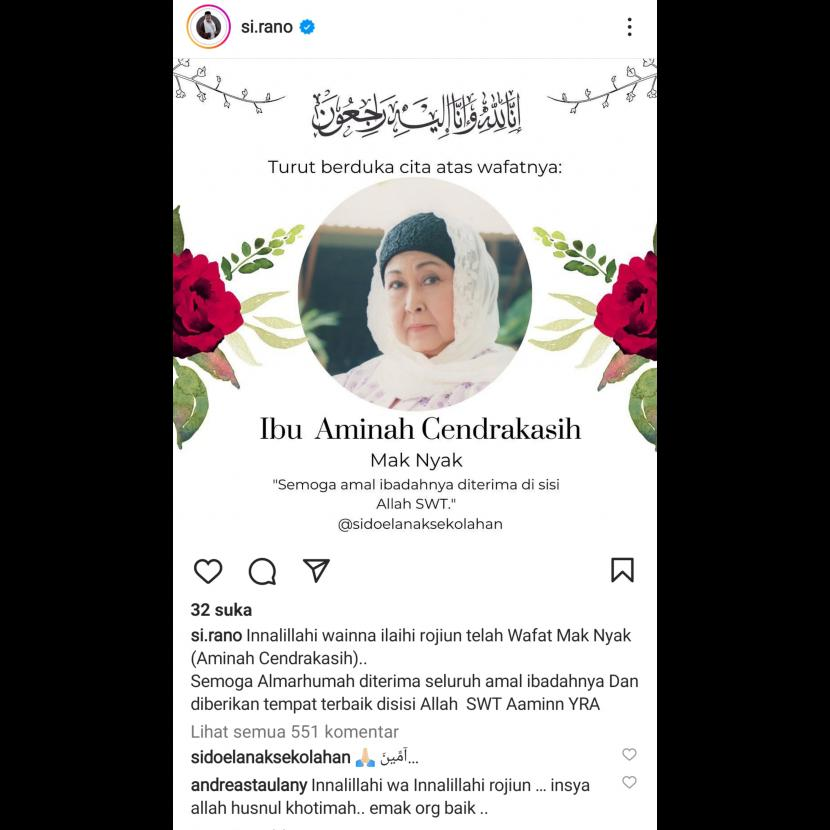Open comments via the speech bubble icon

point(263,571)
